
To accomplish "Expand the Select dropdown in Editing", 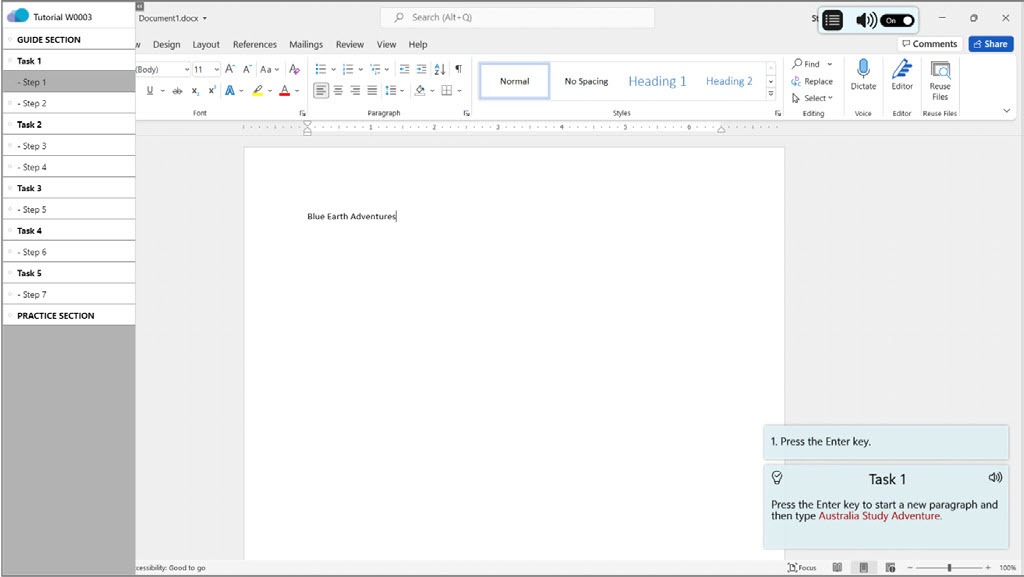I will pos(814,98).
